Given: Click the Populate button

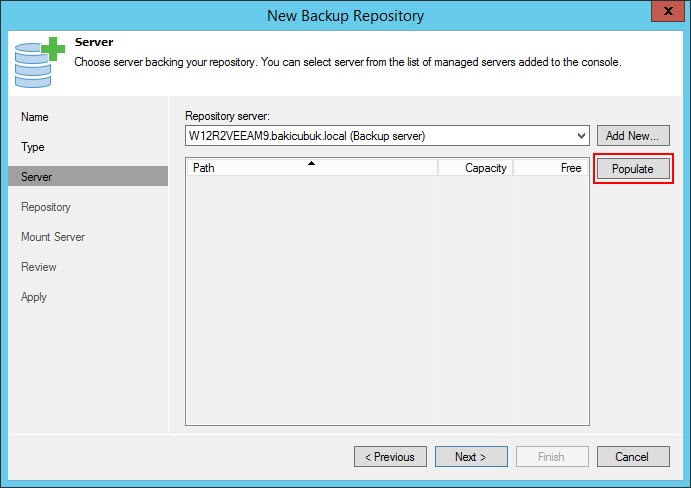Looking at the screenshot, I should [x=633, y=169].
